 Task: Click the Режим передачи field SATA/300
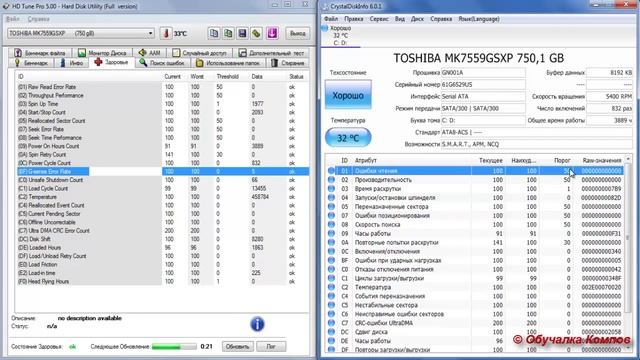point(483,109)
